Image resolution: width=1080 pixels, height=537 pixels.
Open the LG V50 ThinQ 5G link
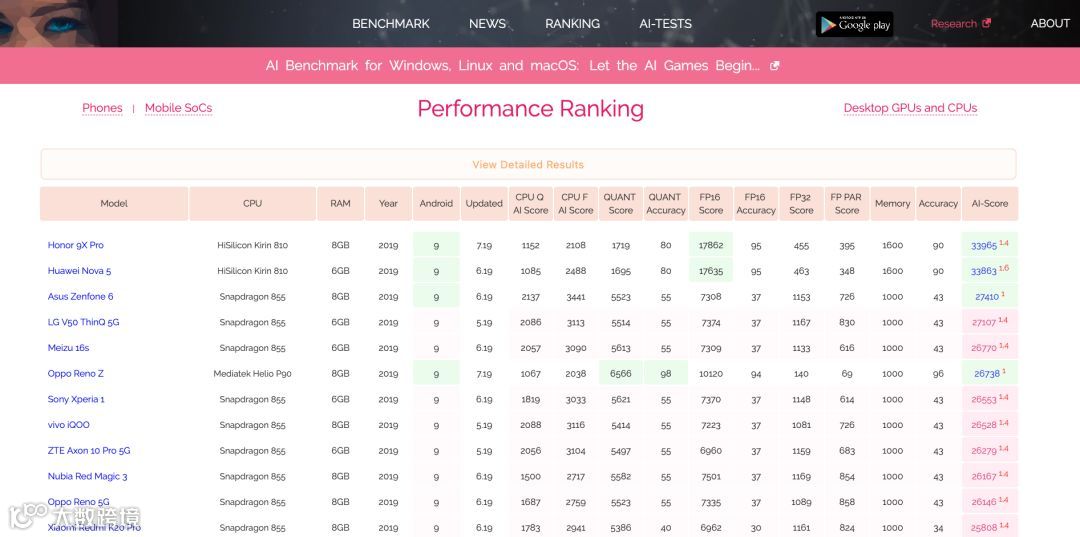pos(83,322)
